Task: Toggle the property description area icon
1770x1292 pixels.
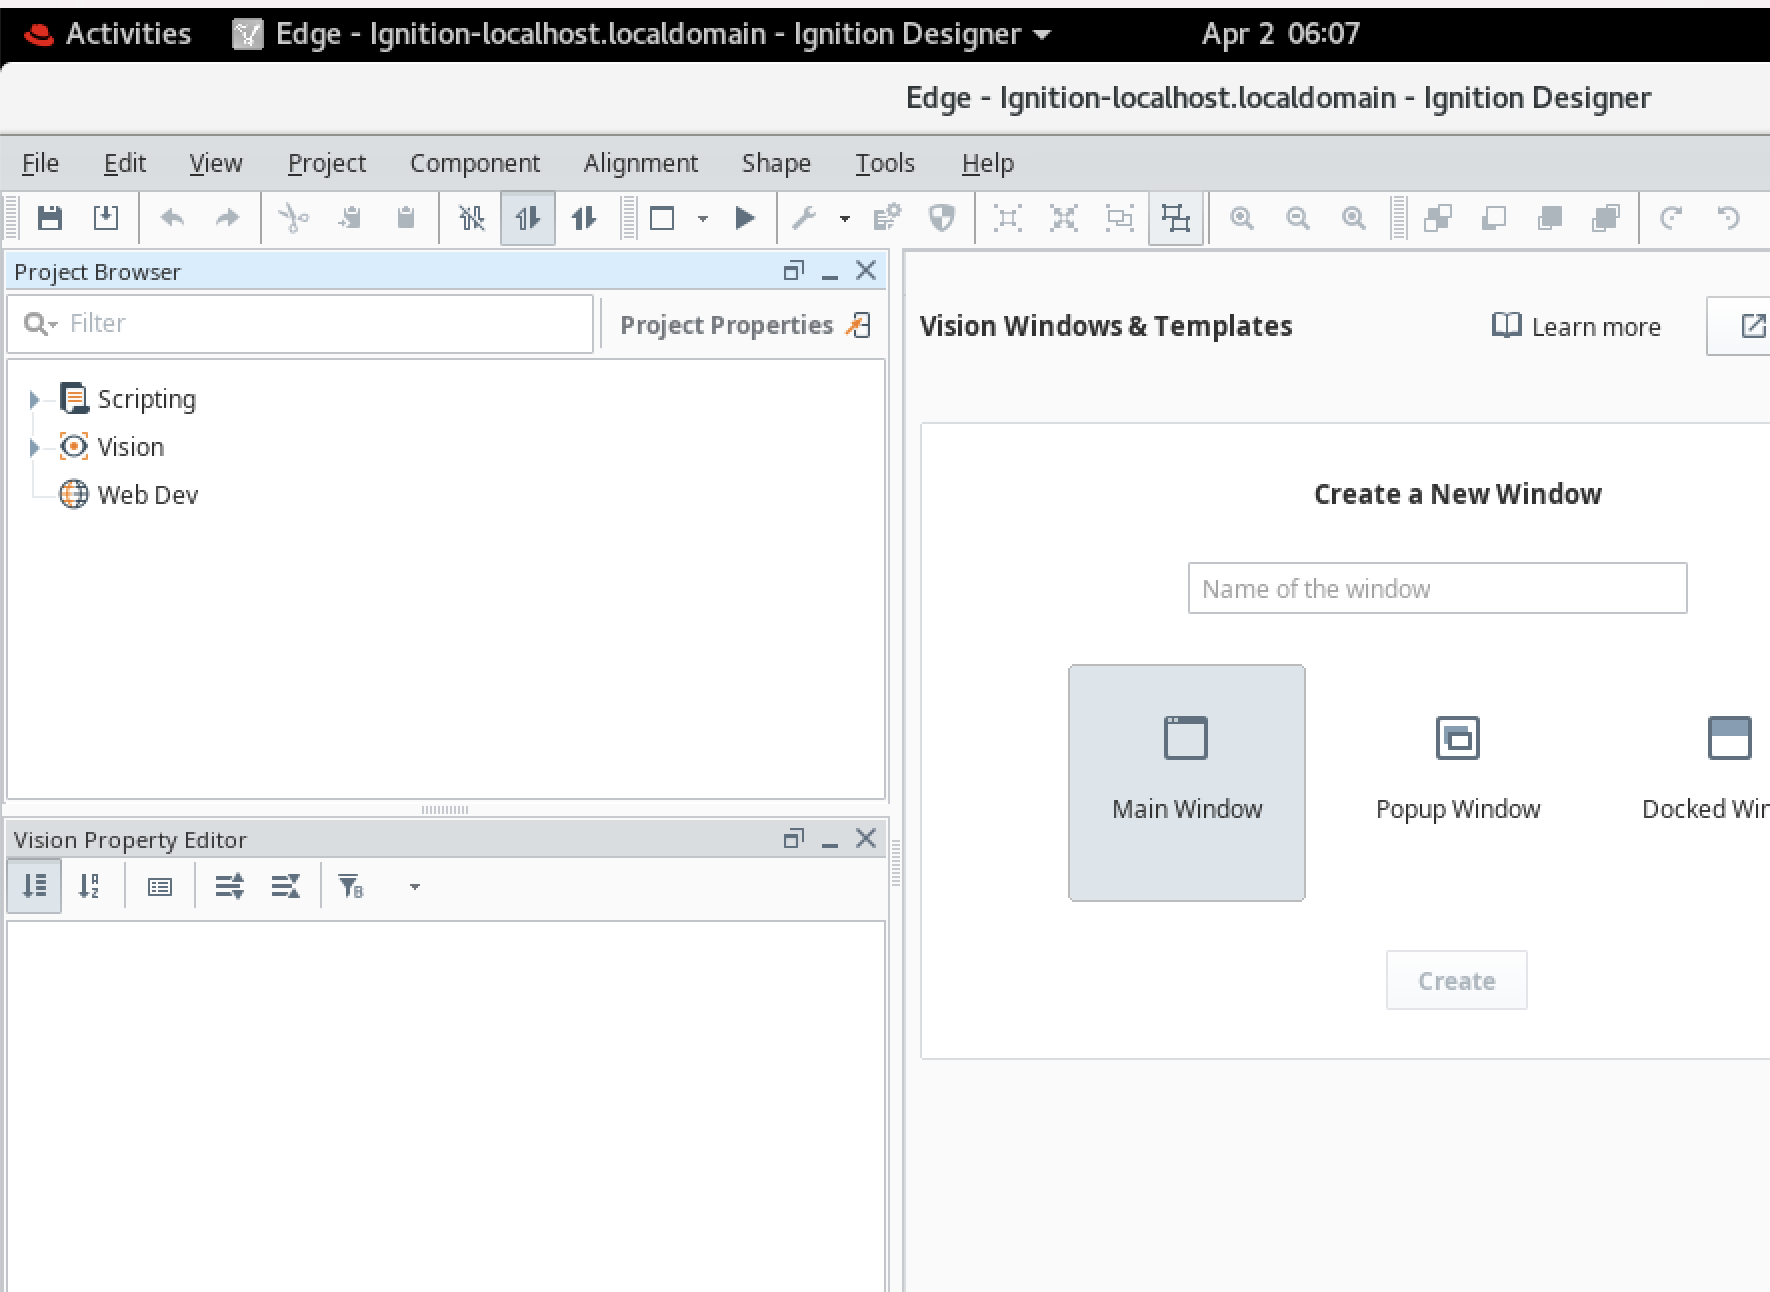Action: (x=160, y=887)
